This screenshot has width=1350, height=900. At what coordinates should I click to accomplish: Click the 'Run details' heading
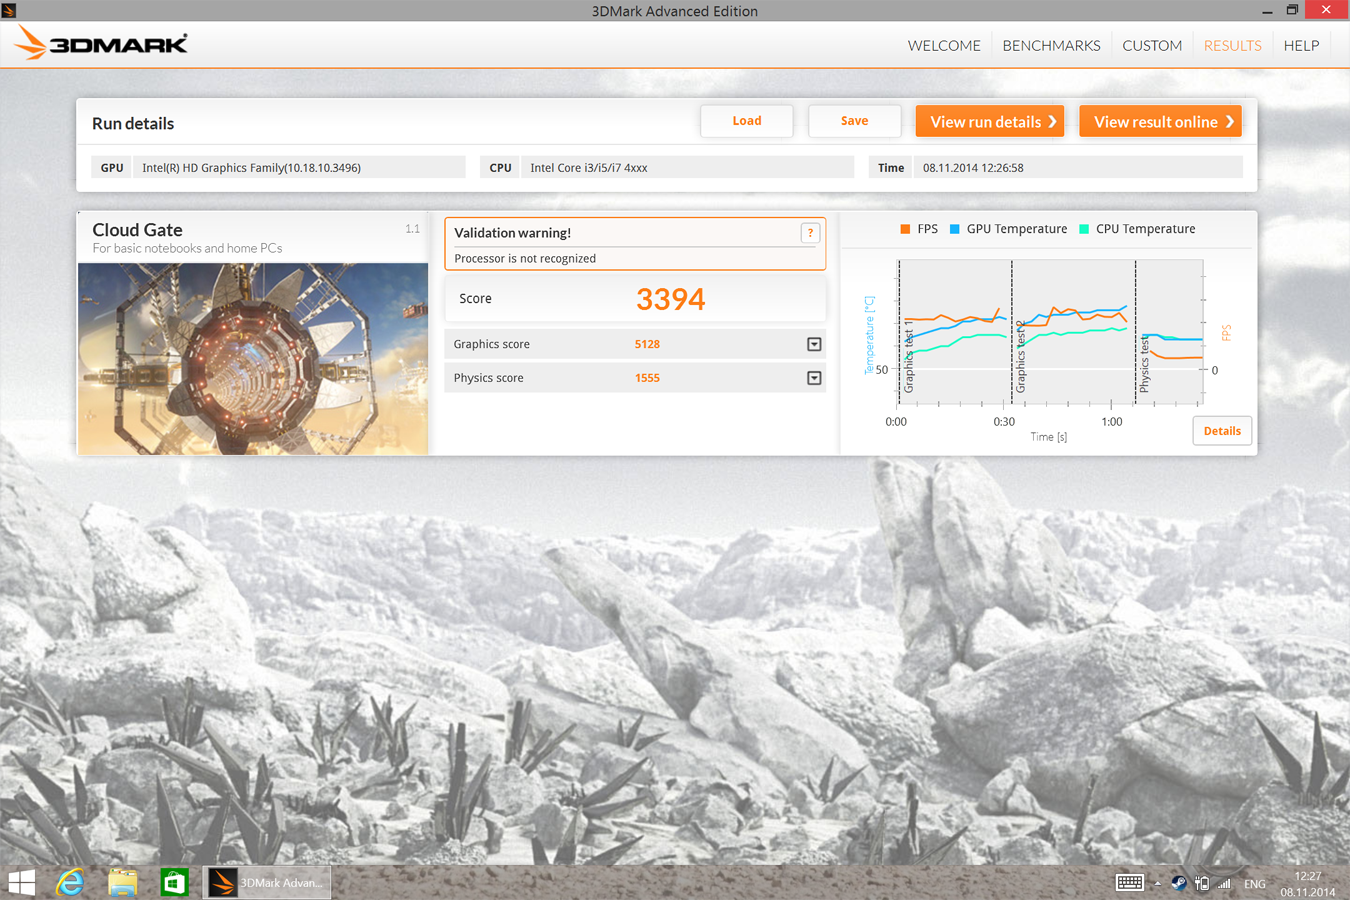click(x=133, y=124)
